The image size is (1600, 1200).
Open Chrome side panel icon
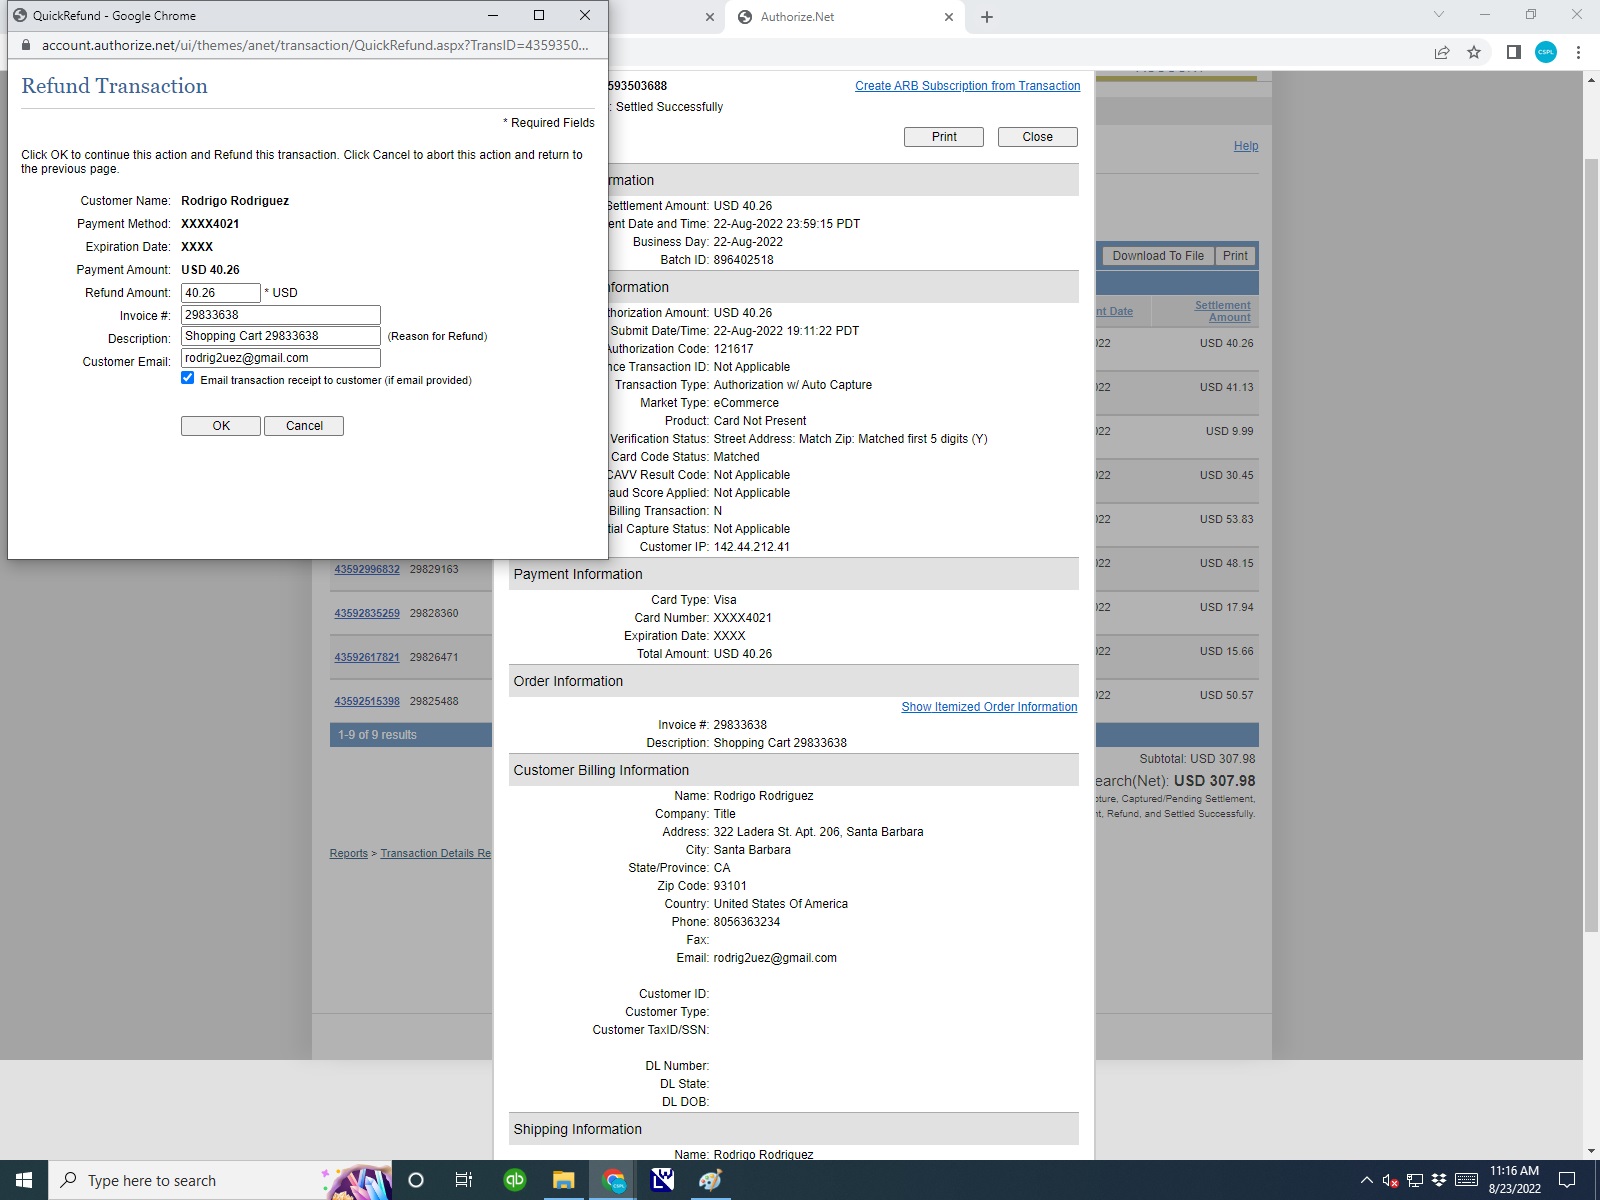1514,52
